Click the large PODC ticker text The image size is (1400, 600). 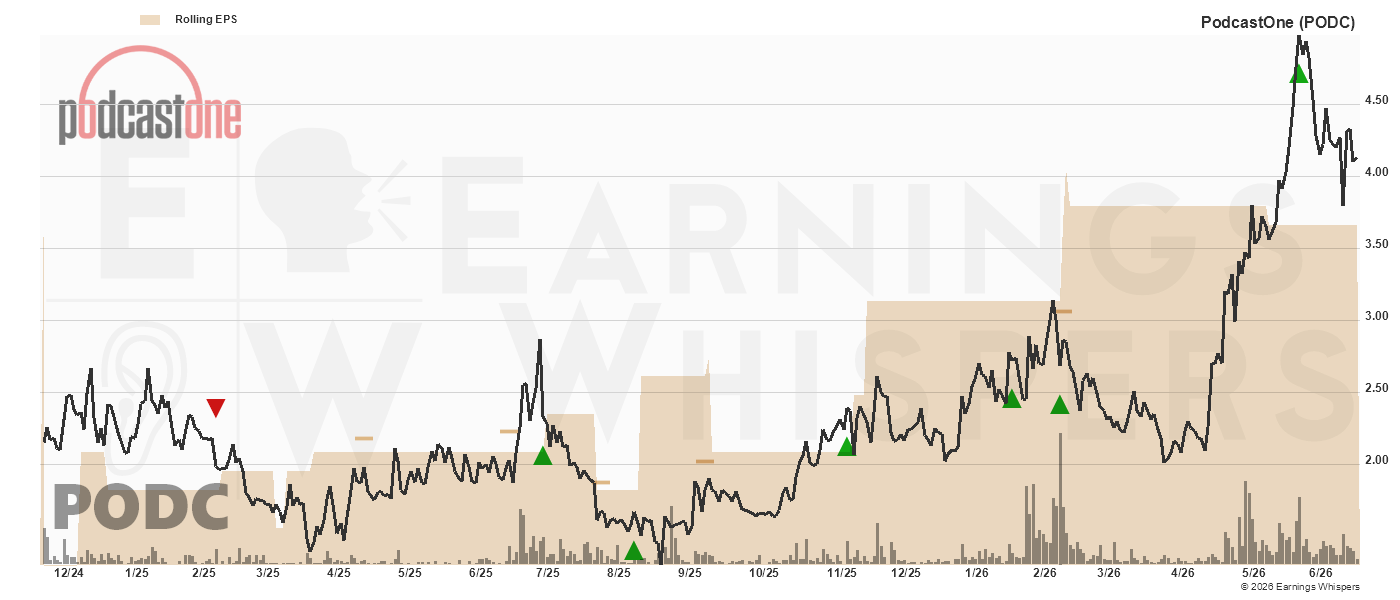(x=141, y=507)
